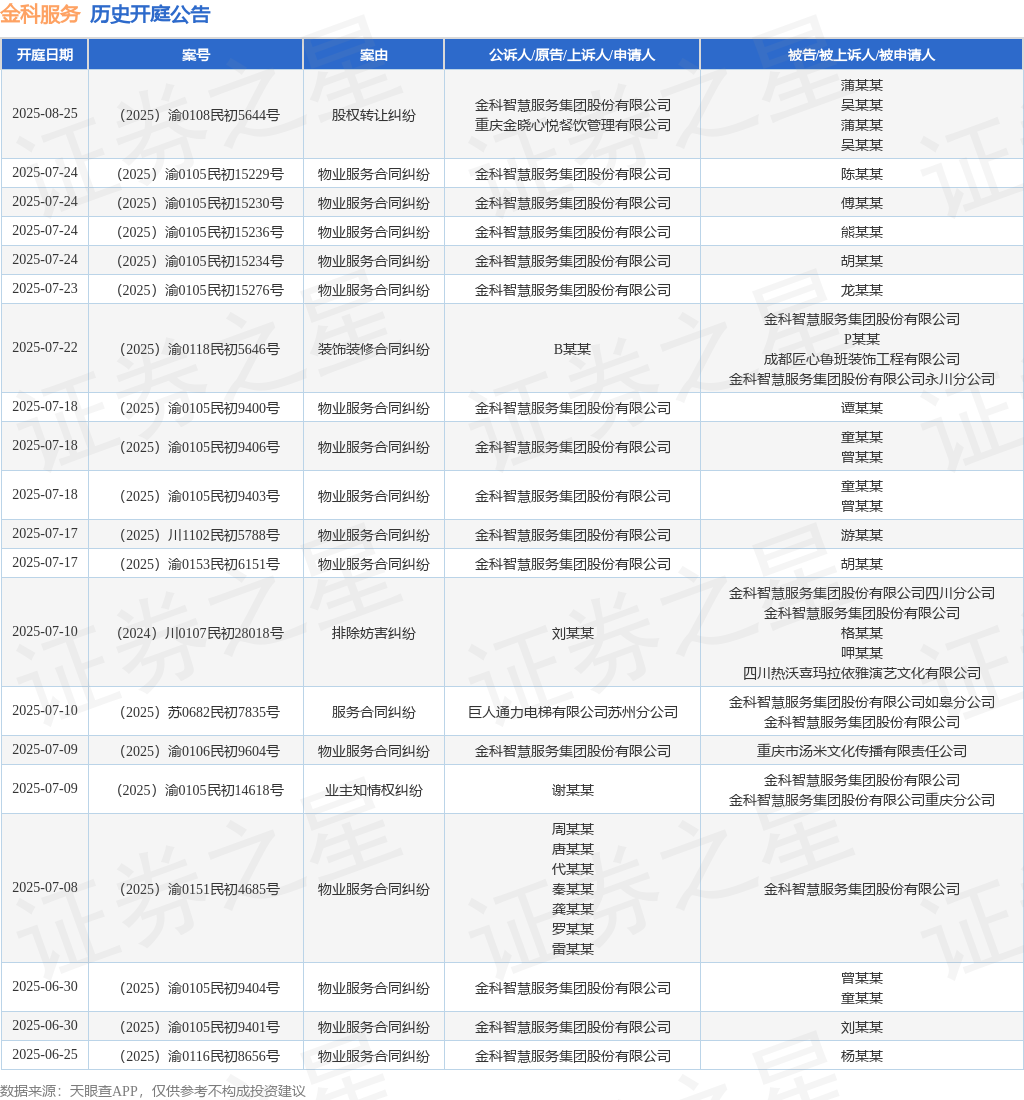Click defendant 金科智慧服务集团股份有限公司四川分公司
Image resolution: width=1024 pixels, height=1100 pixels.
coord(861,593)
